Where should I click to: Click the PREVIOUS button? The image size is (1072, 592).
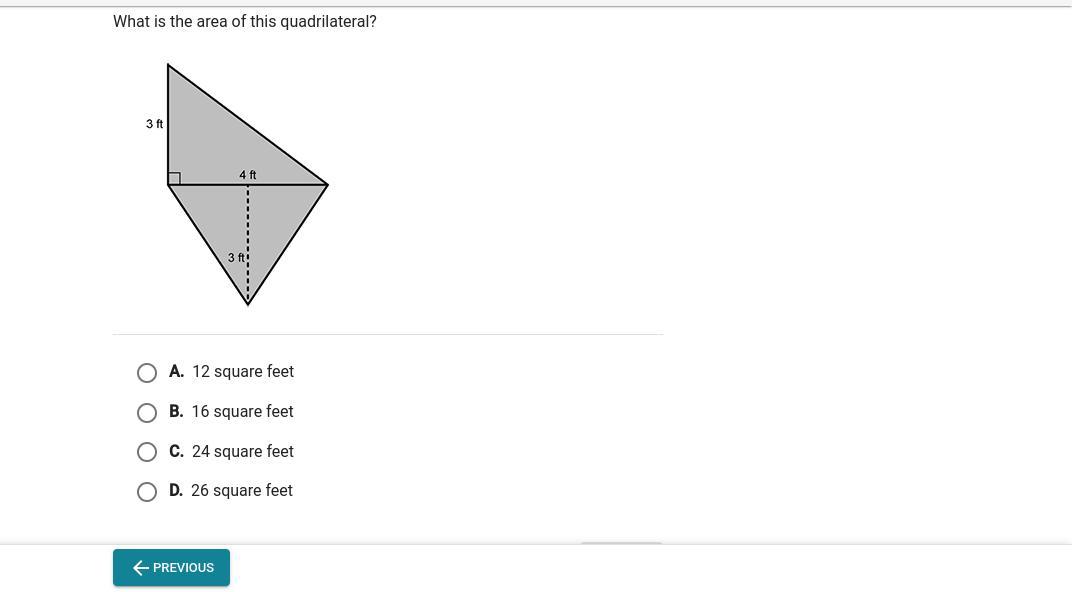pyautogui.click(x=171, y=568)
